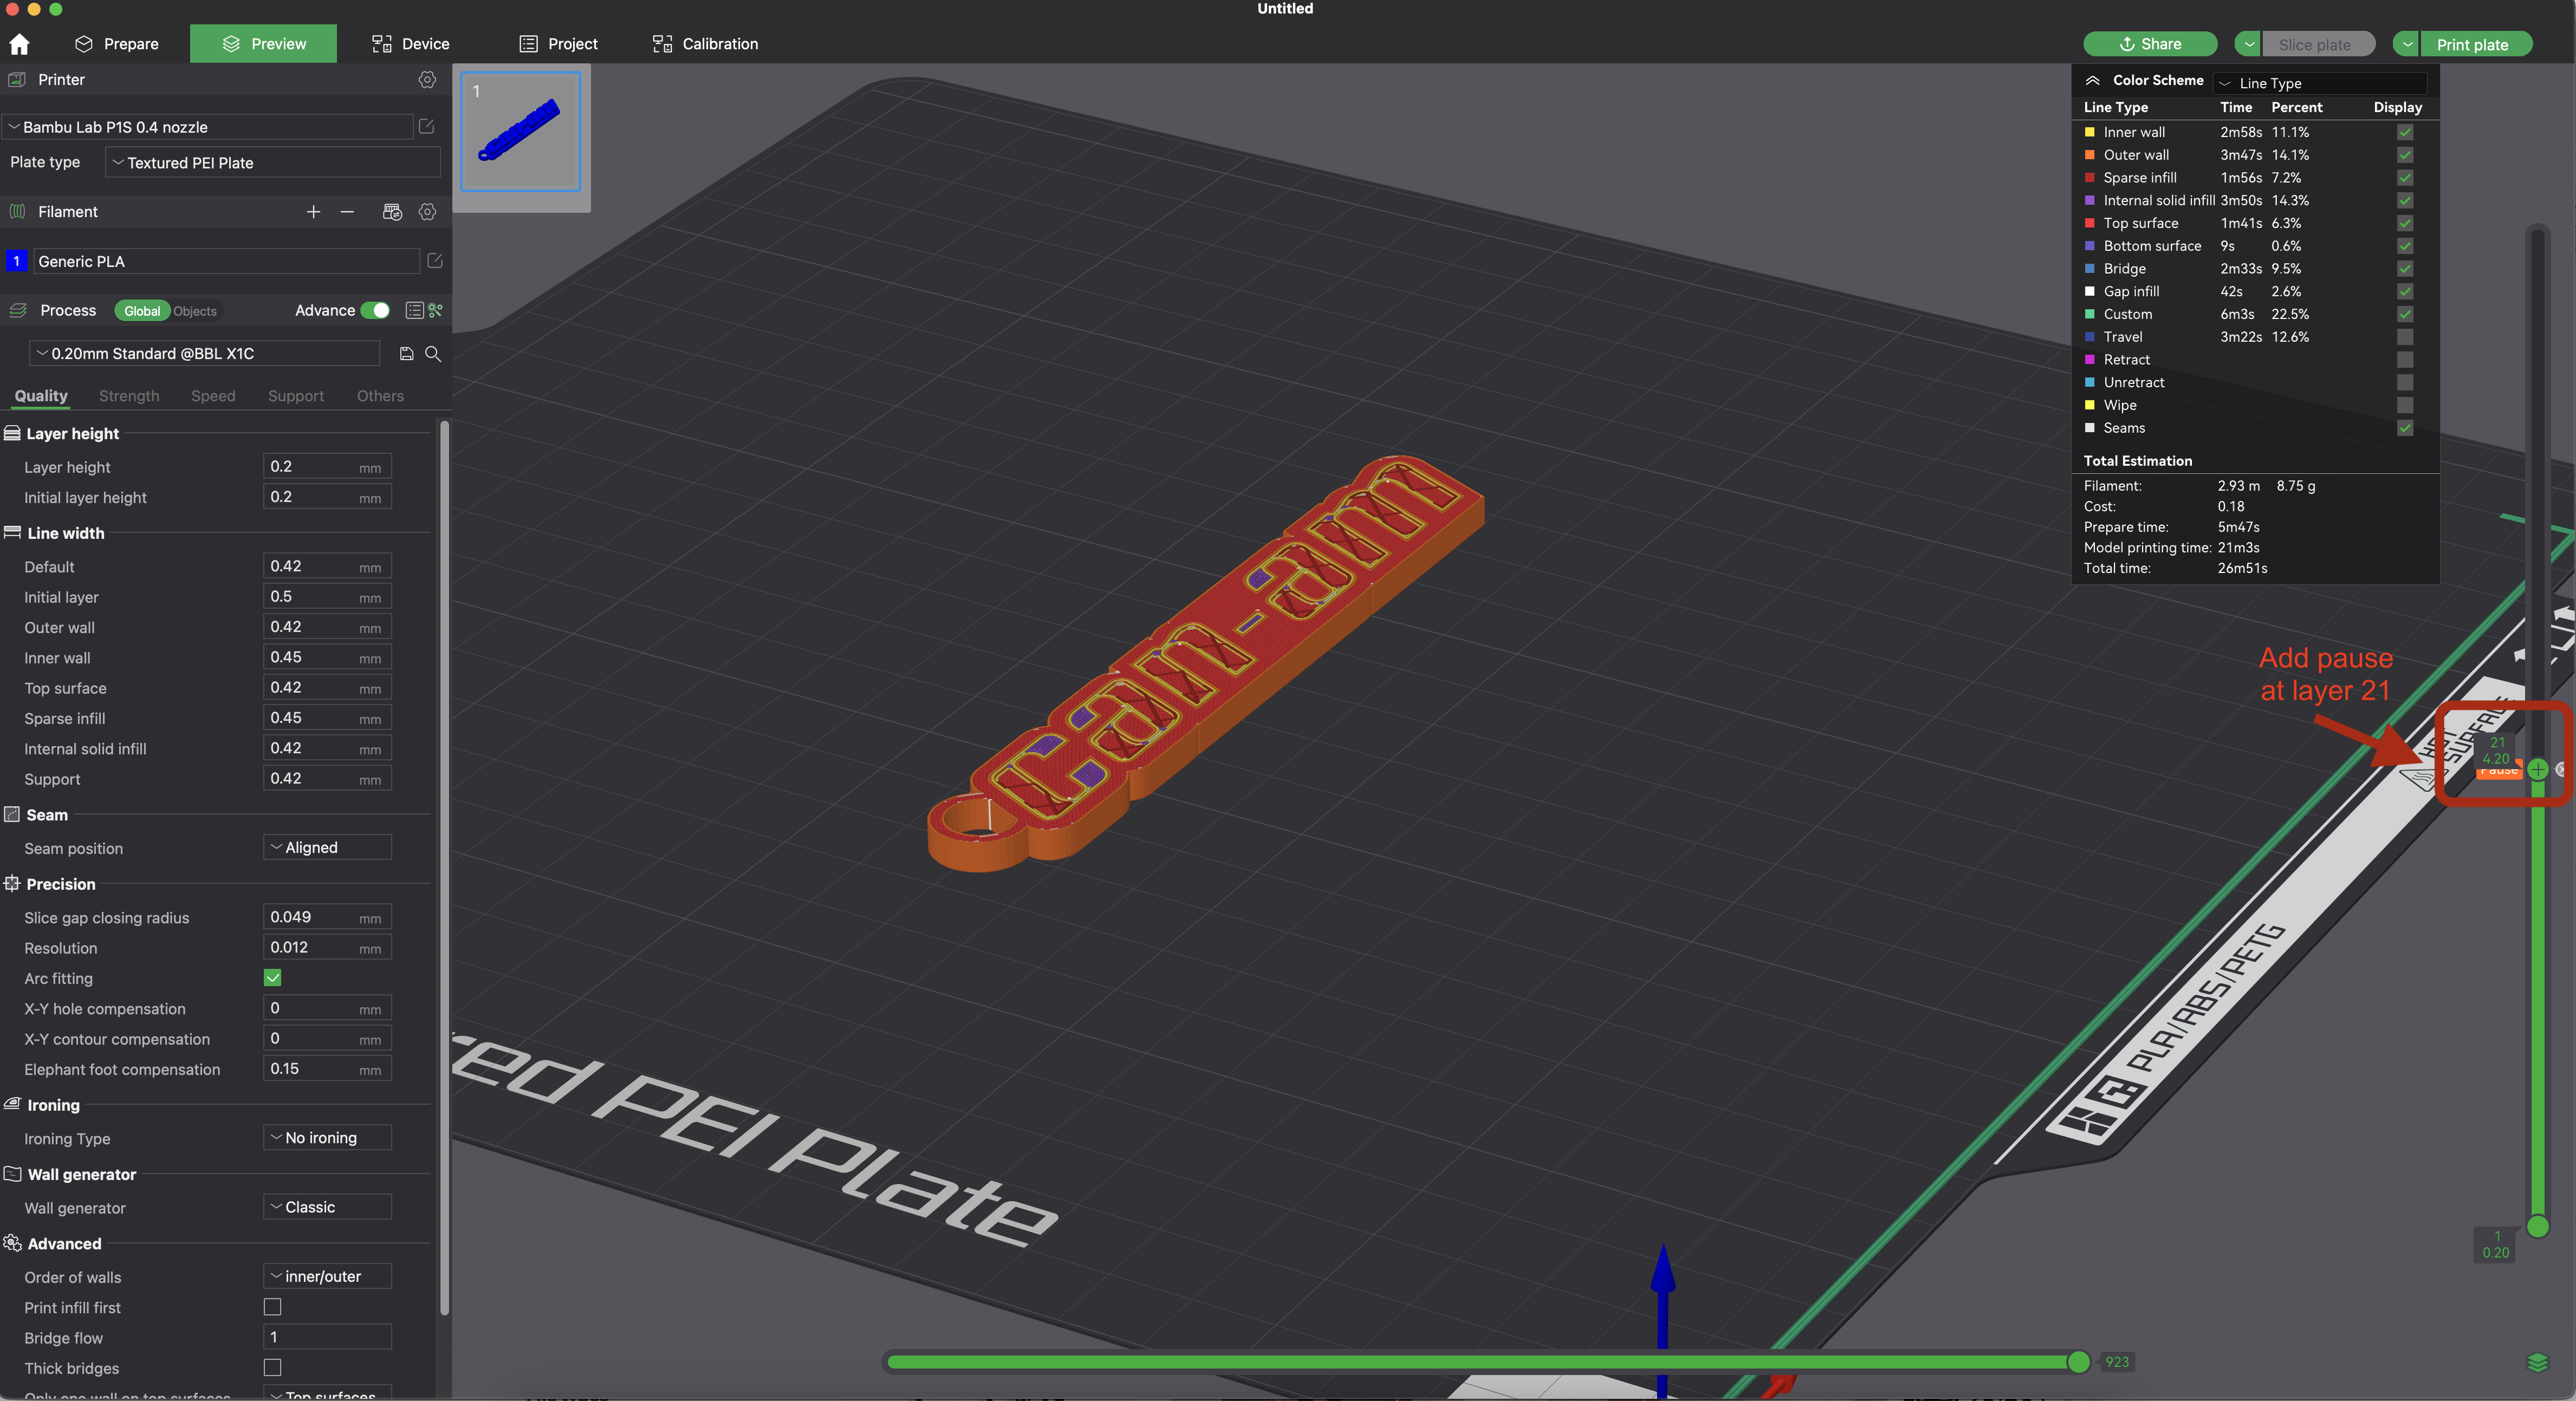
Task: Add a filament with plus icon
Action: (x=313, y=212)
